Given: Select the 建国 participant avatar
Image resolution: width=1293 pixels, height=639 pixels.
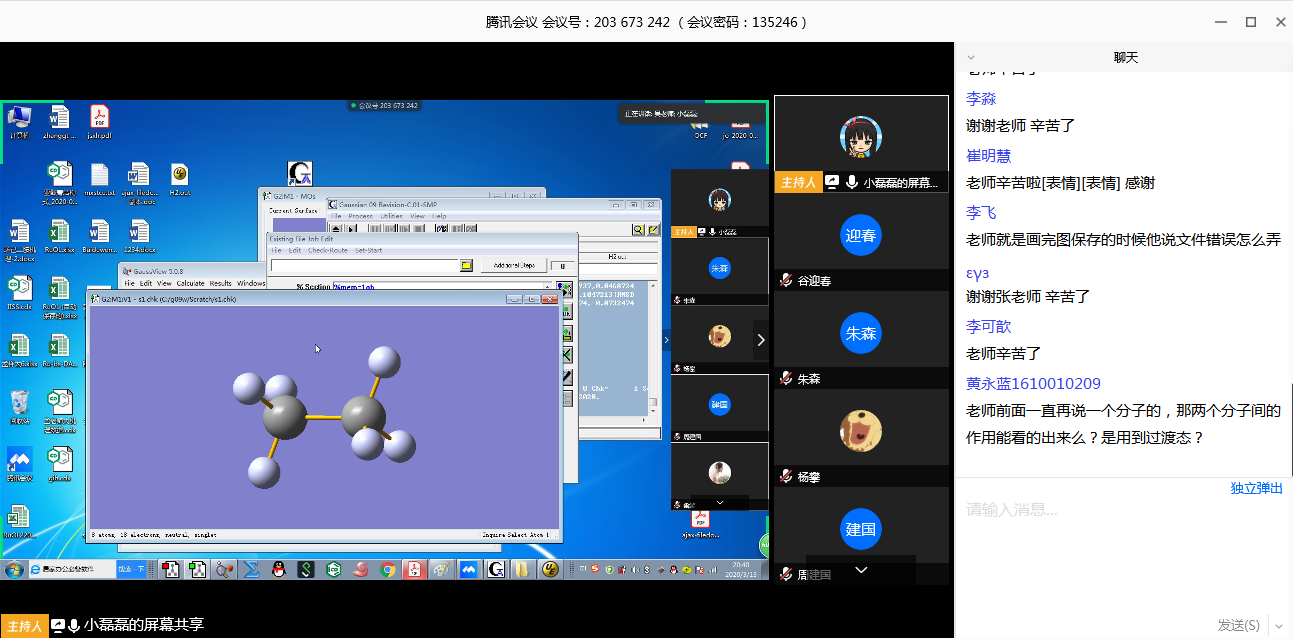Looking at the screenshot, I should 860,529.
